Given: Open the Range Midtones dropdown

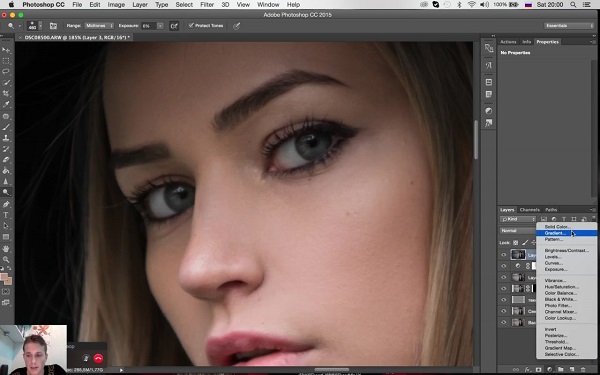Looking at the screenshot, I should point(99,26).
